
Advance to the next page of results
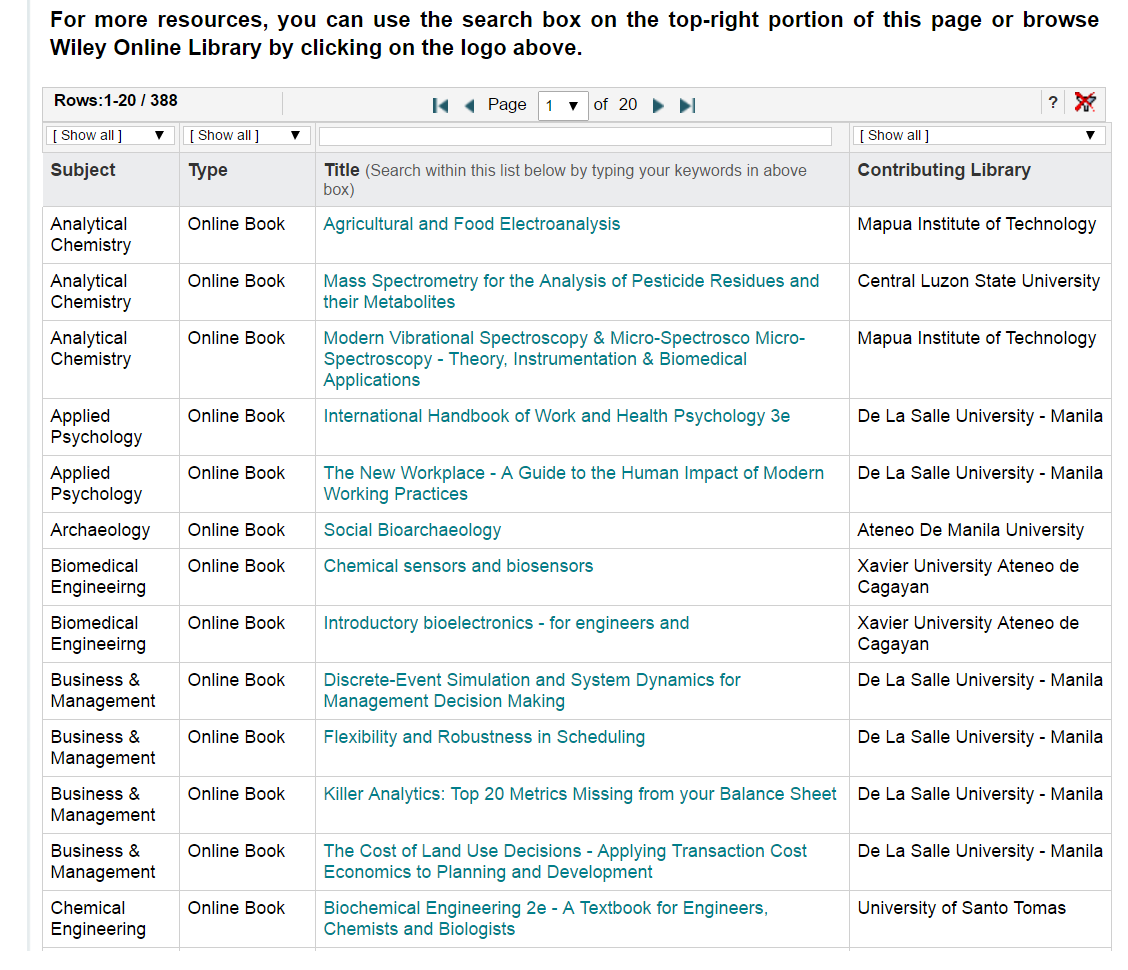(x=658, y=104)
